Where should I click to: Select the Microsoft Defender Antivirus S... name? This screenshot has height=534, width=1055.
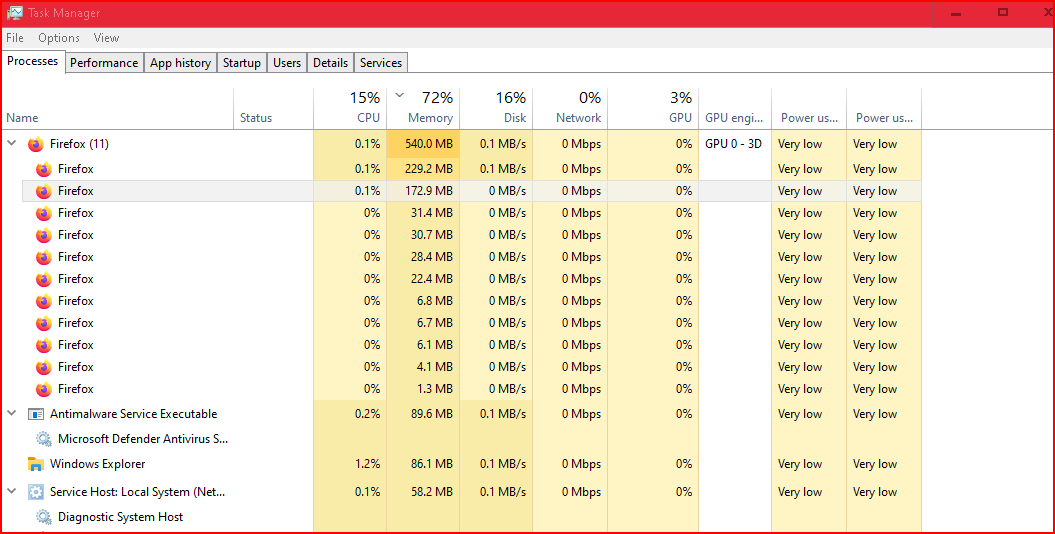point(143,439)
